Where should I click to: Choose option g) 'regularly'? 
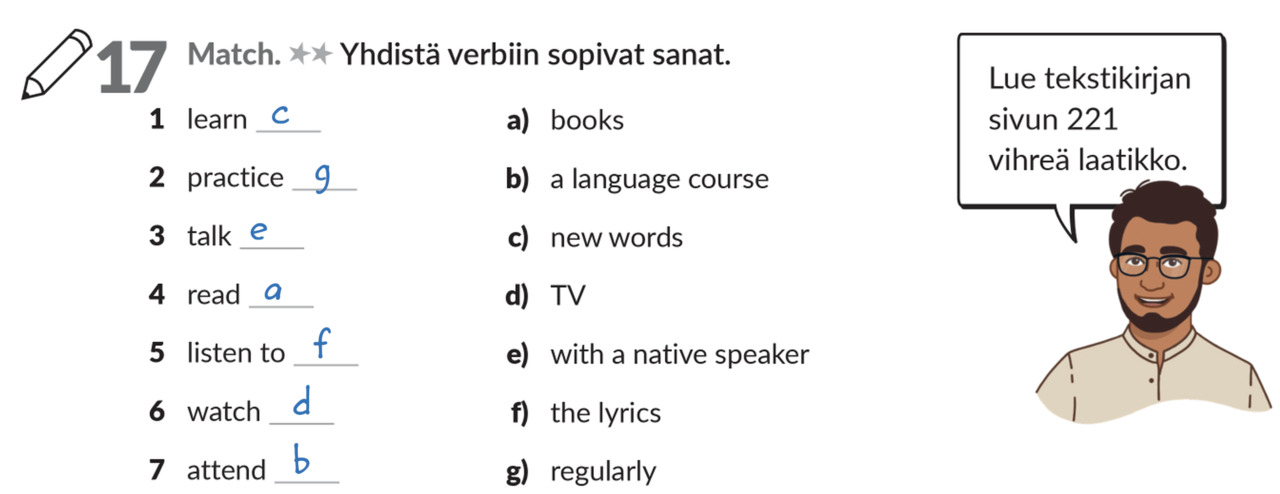point(603,471)
